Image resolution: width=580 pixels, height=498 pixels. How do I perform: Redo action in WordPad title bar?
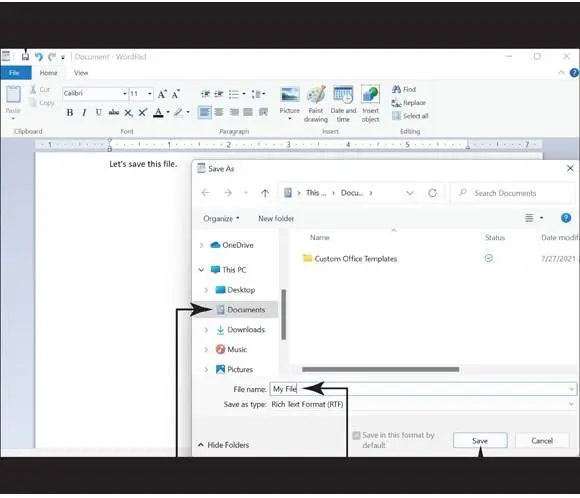(52, 57)
